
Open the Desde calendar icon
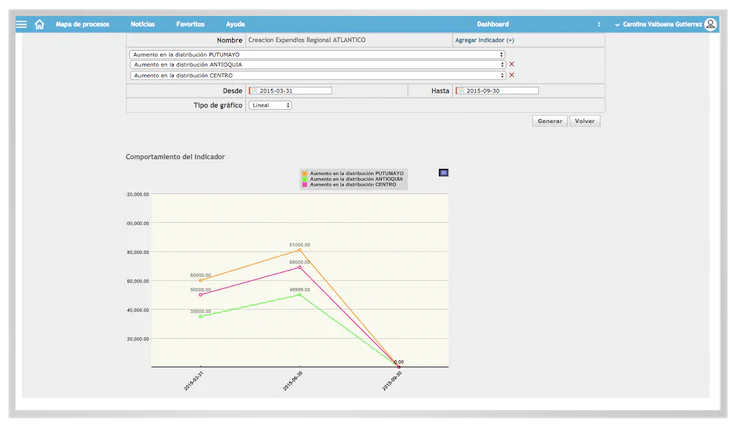click(x=253, y=91)
